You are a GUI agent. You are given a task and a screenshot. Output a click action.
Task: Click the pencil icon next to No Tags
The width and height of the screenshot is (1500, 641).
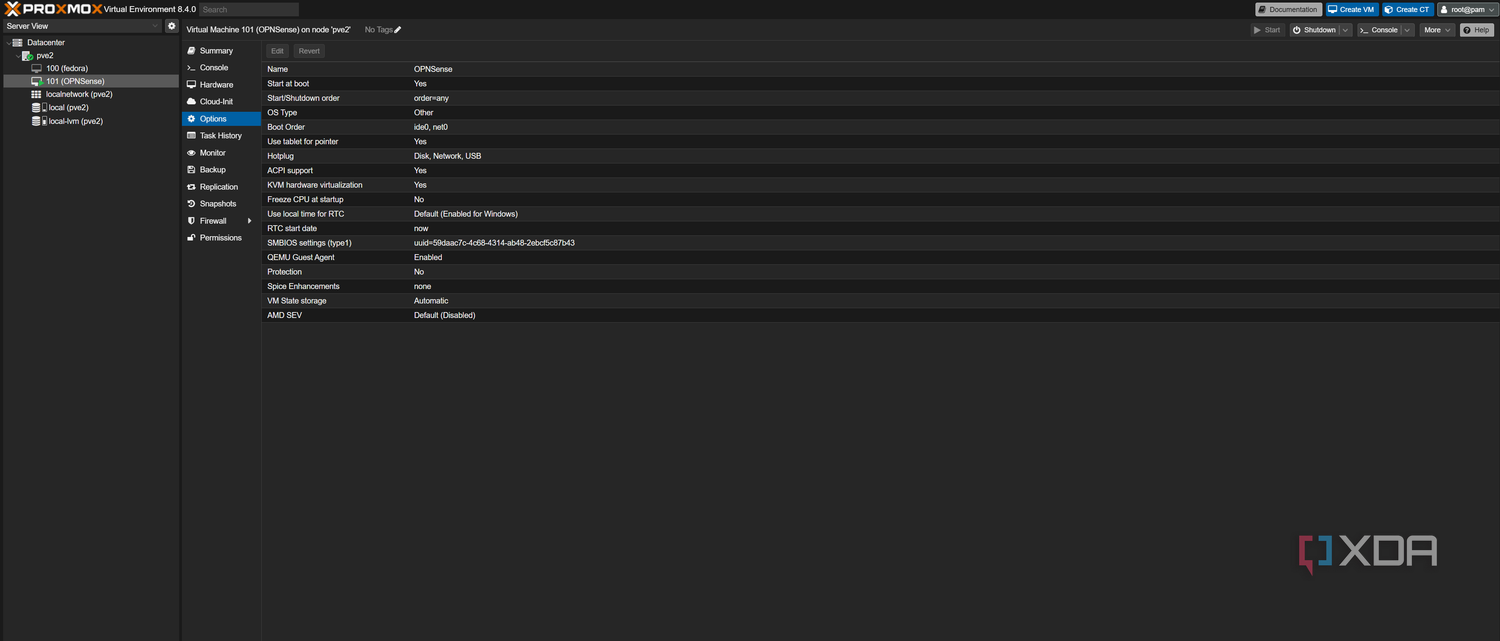pyautogui.click(x=398, y=30)
